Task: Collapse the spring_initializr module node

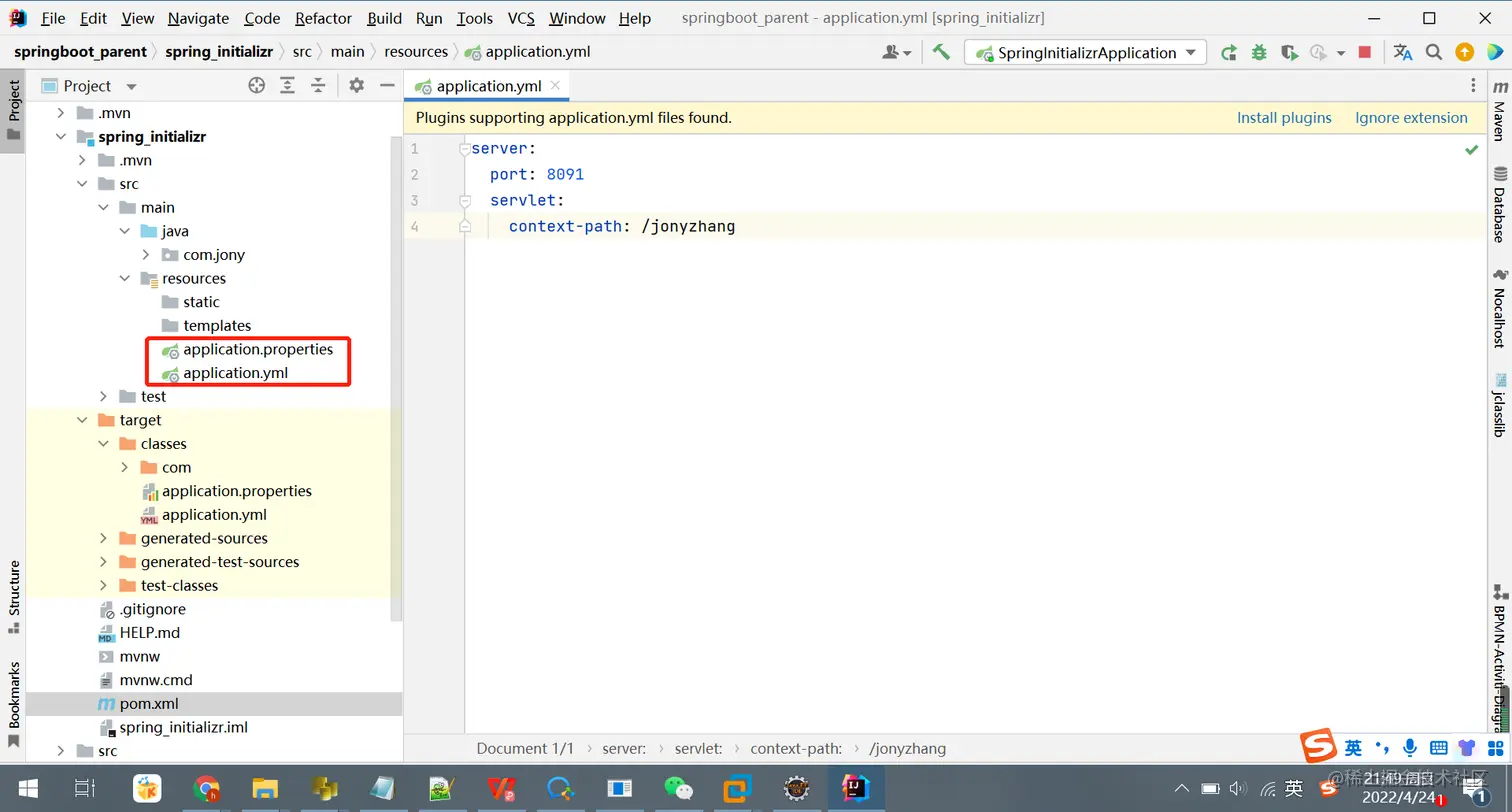Action: coord(61,137)
